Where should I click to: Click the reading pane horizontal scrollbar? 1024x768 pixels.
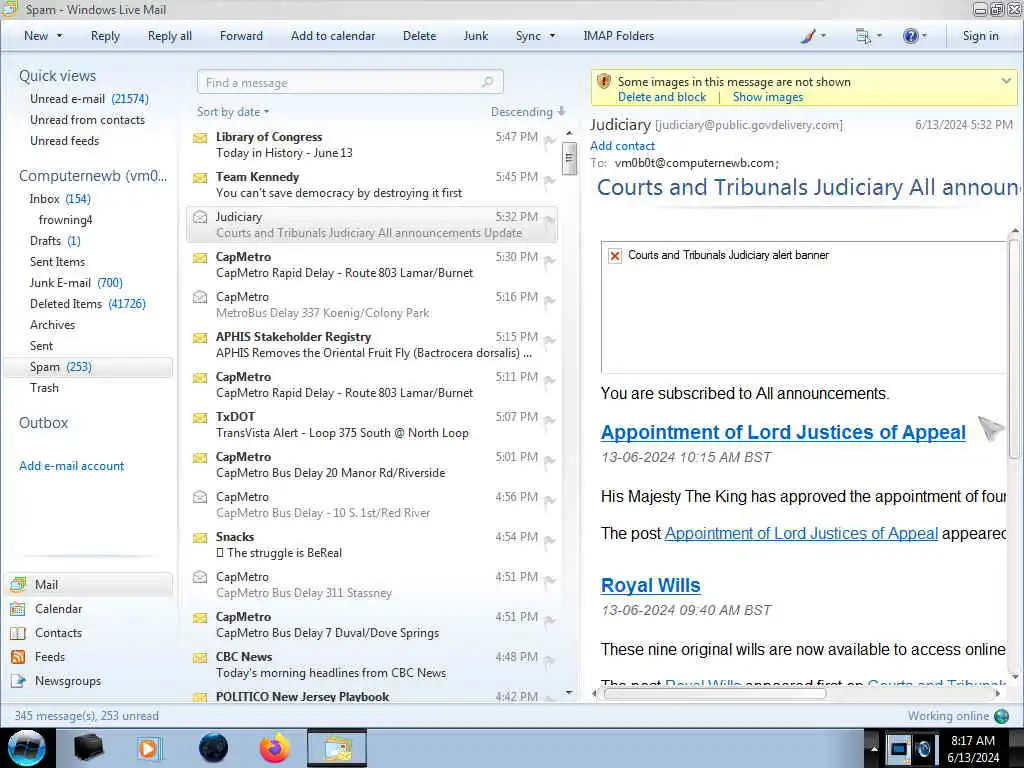coord(715,694)
